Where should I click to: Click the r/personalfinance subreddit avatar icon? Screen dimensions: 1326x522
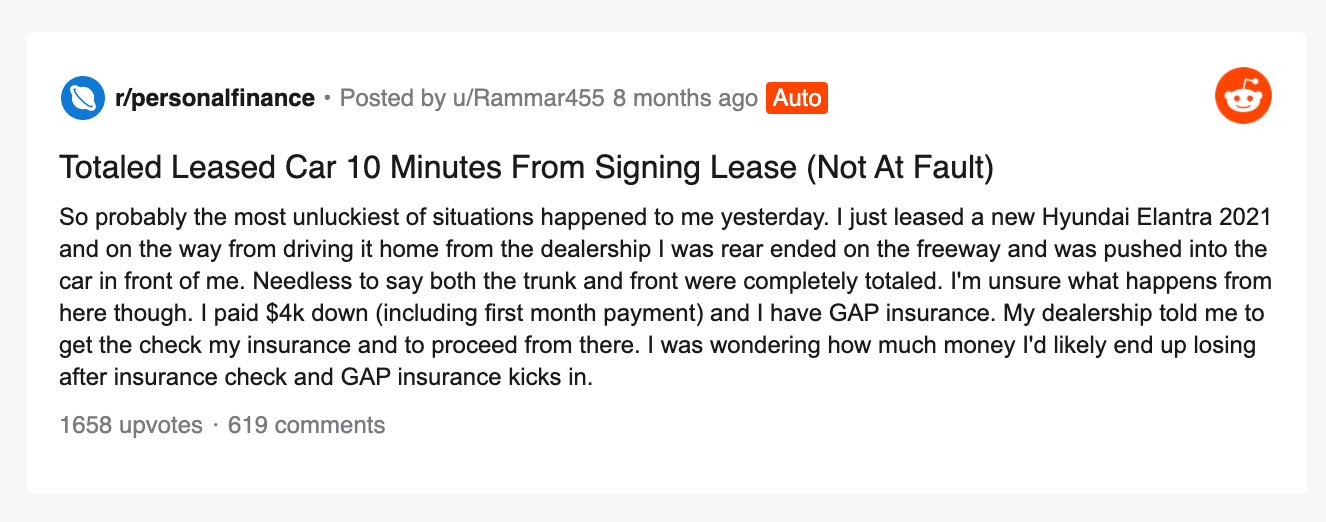83,98
